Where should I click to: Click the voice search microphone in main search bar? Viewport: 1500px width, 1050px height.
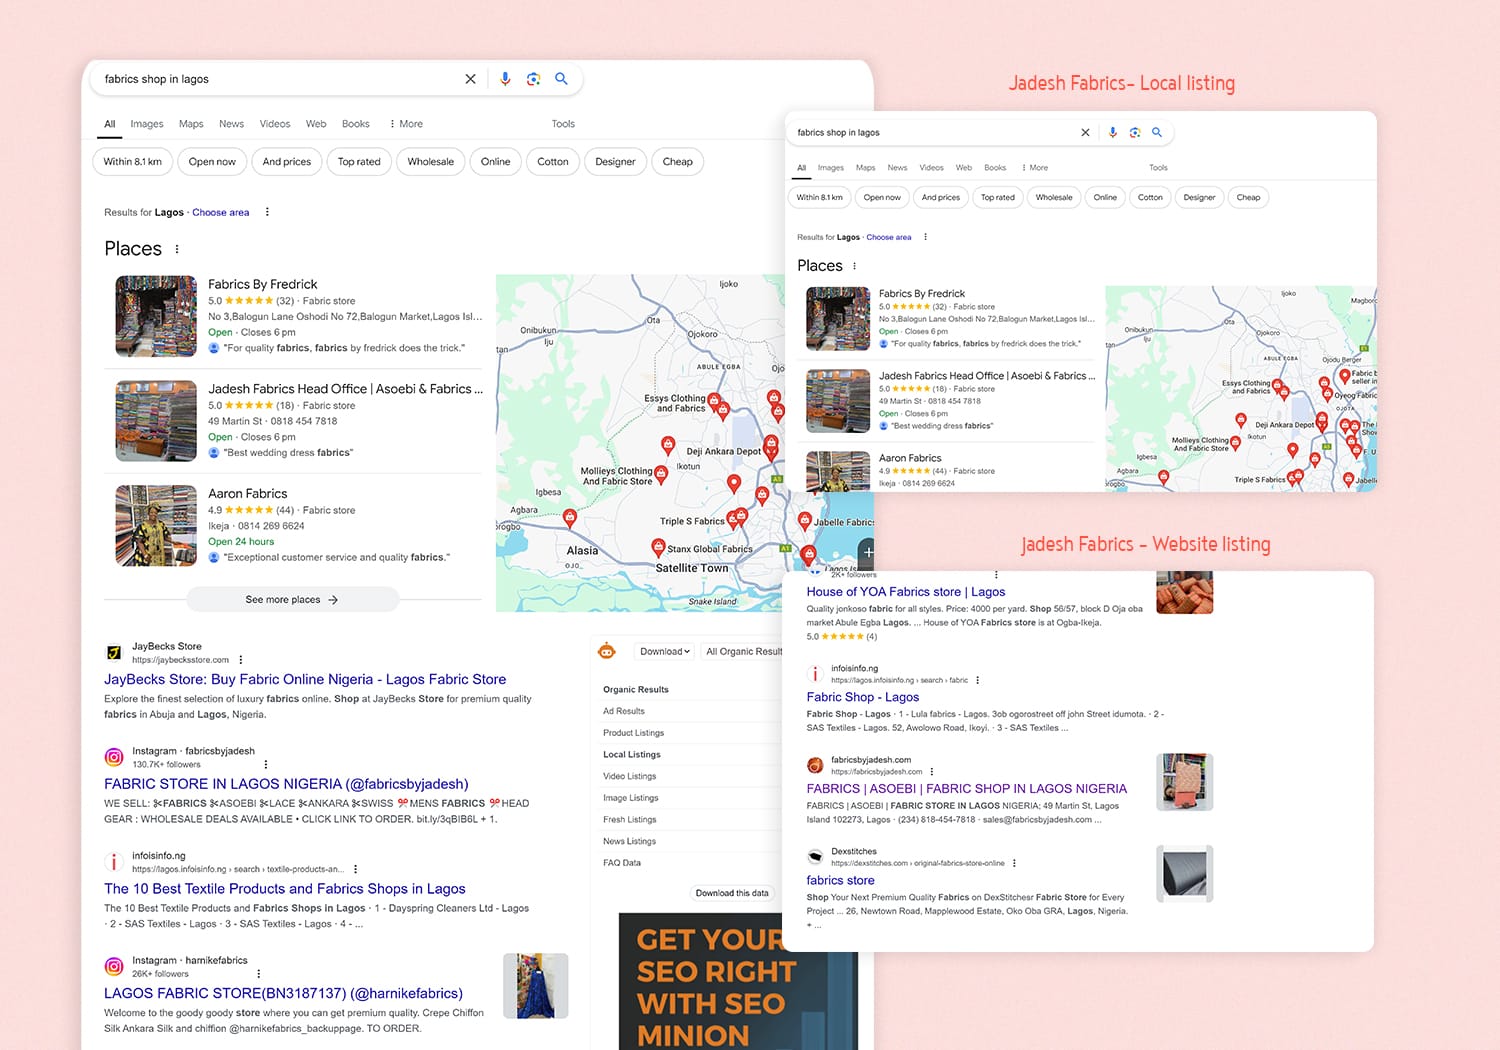click(505, 79)
